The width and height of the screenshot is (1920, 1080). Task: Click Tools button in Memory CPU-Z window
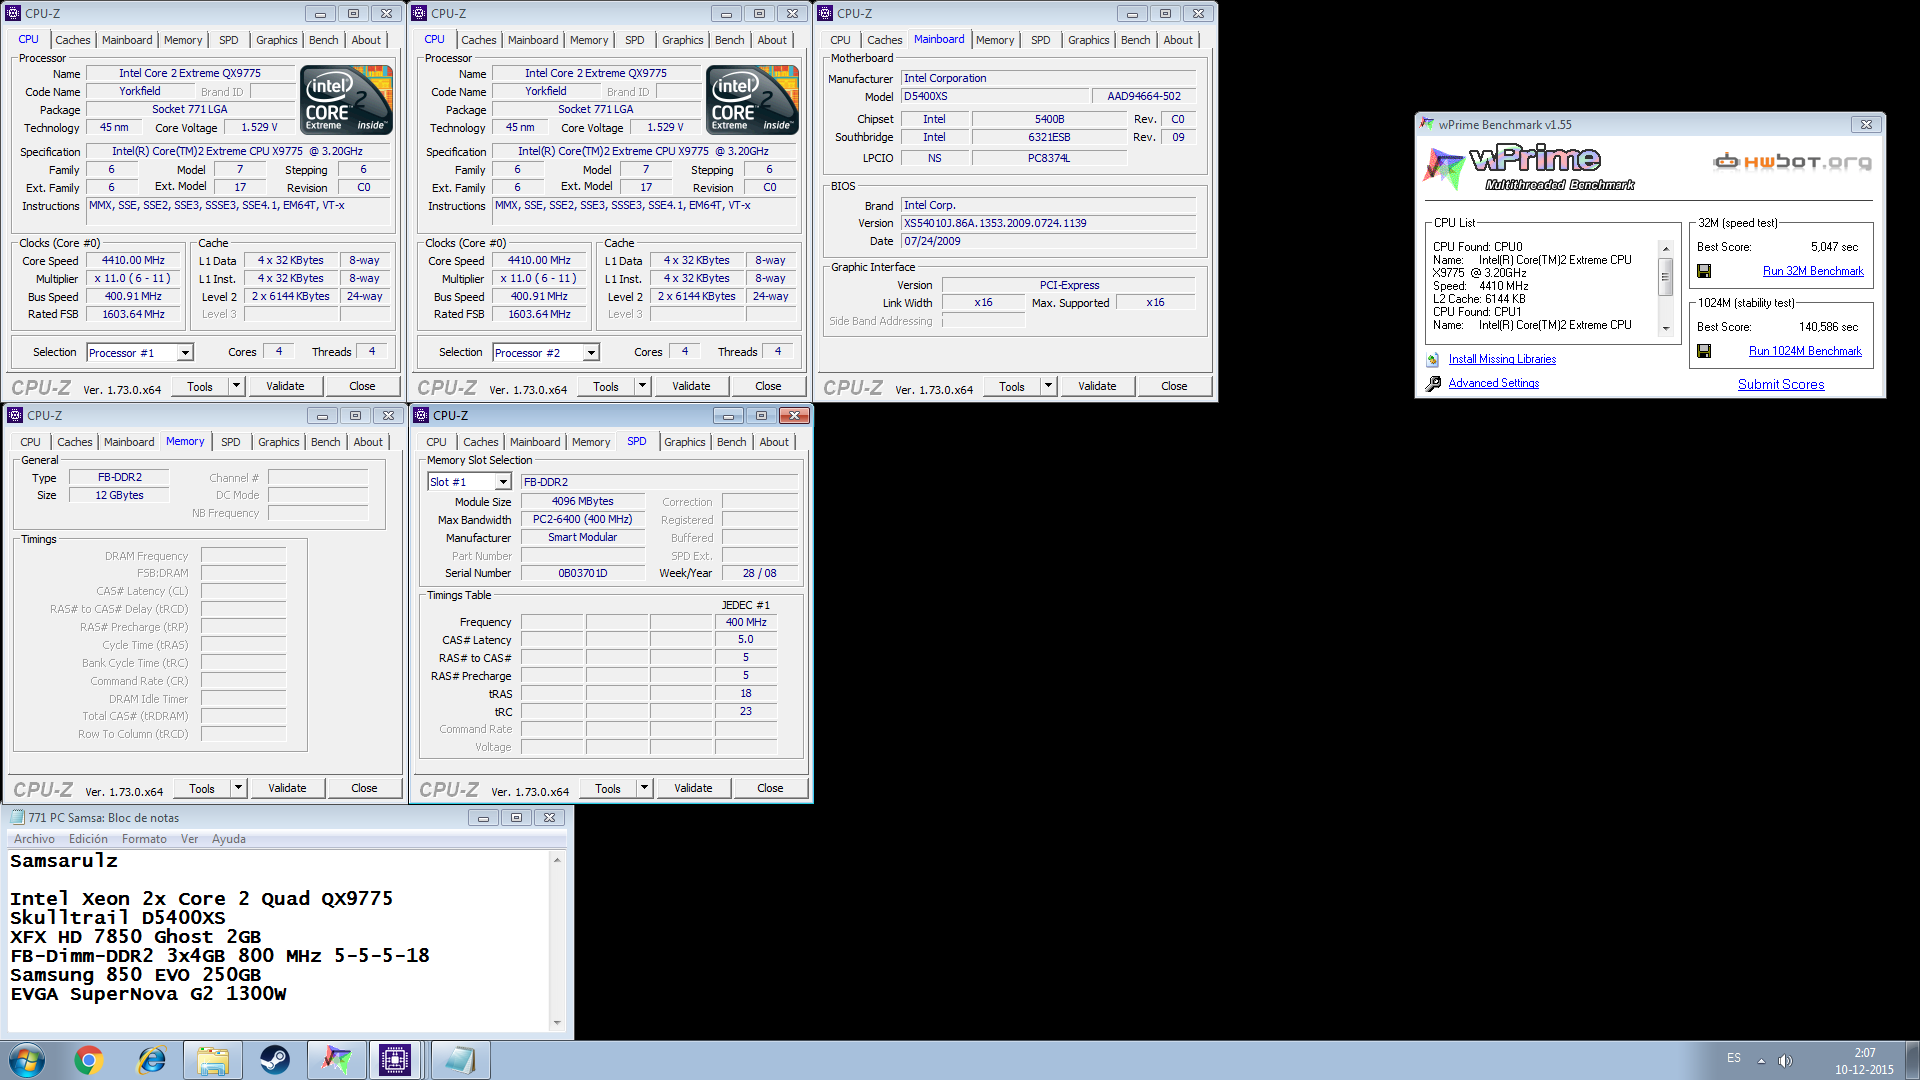(202, 788)
